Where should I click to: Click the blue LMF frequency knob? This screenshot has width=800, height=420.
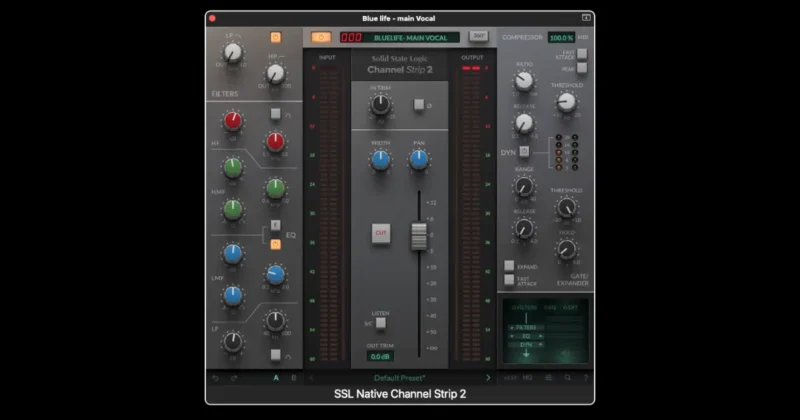pyautogui.click(x=276, y=275)
